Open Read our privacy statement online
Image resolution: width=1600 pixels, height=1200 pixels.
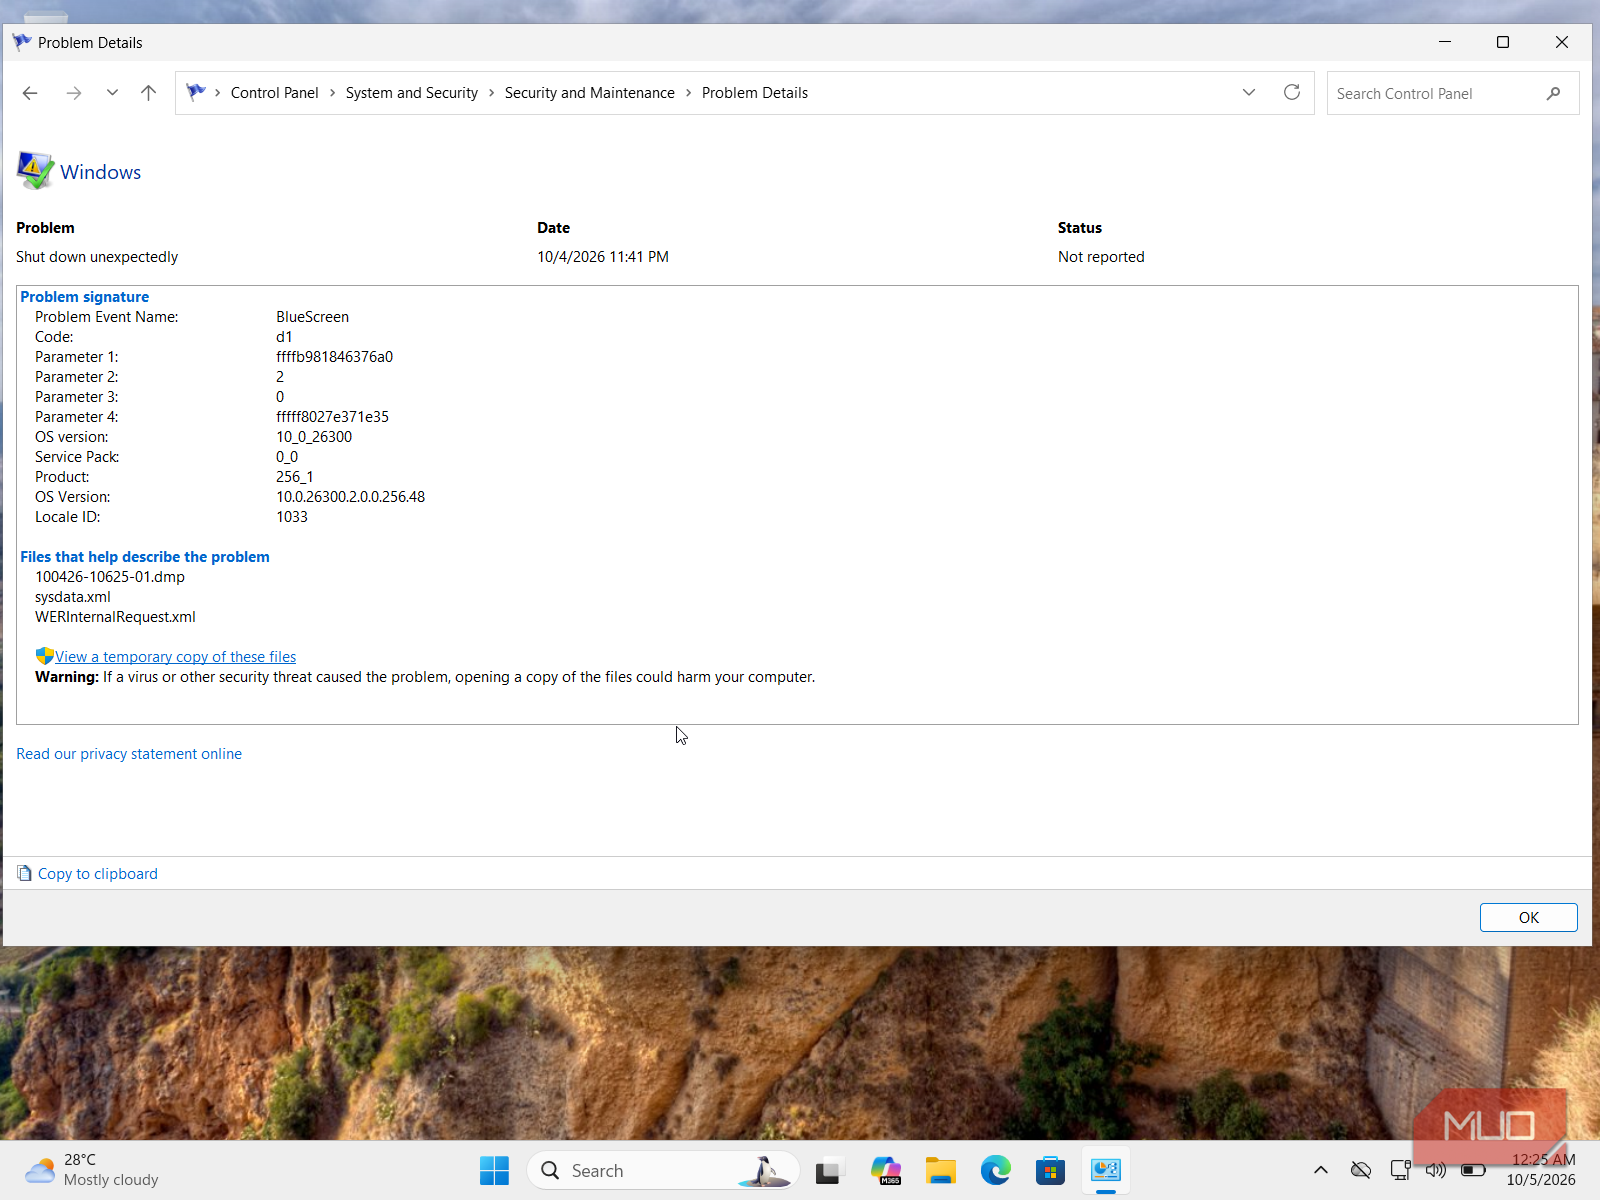(x=129, y=754)
